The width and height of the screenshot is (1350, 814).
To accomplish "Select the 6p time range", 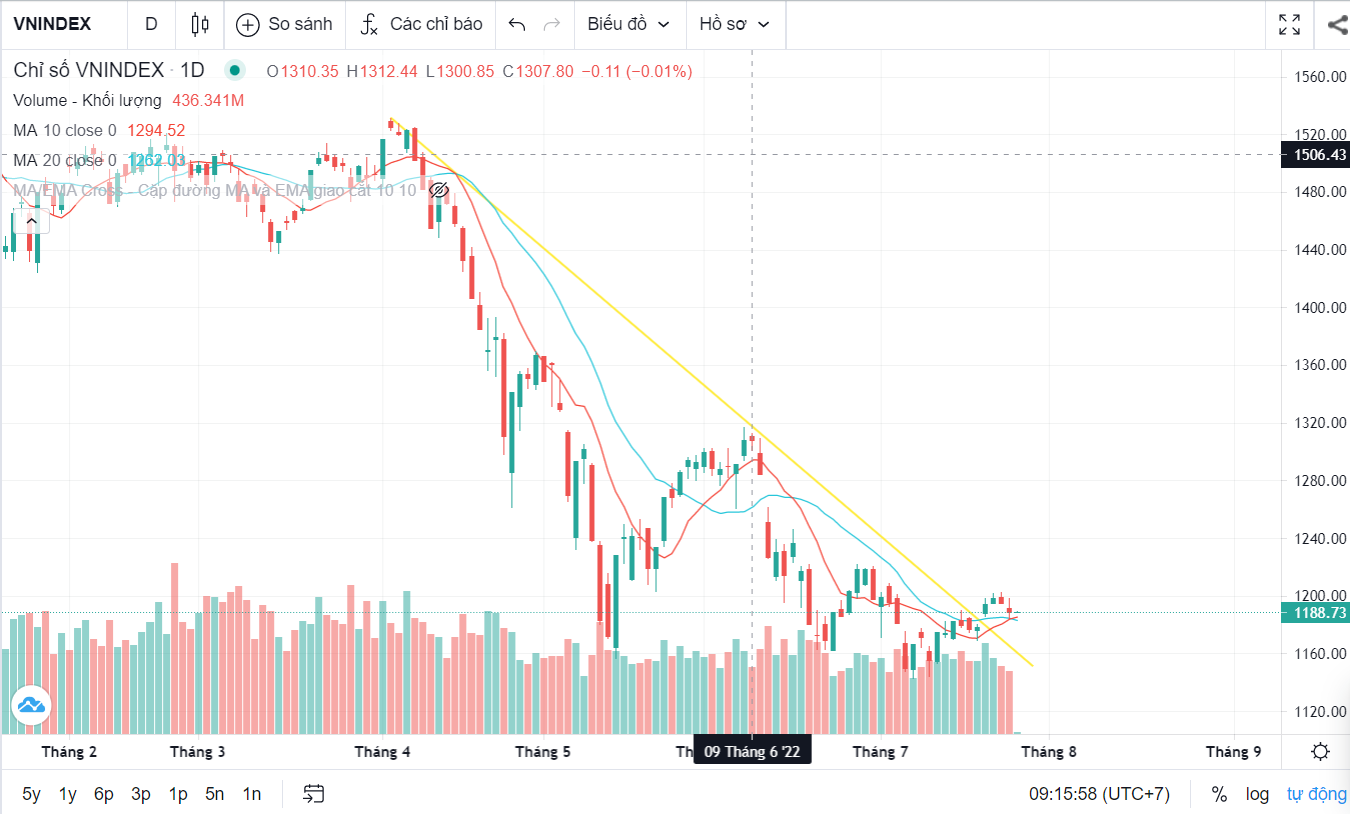I will point(104,794).
